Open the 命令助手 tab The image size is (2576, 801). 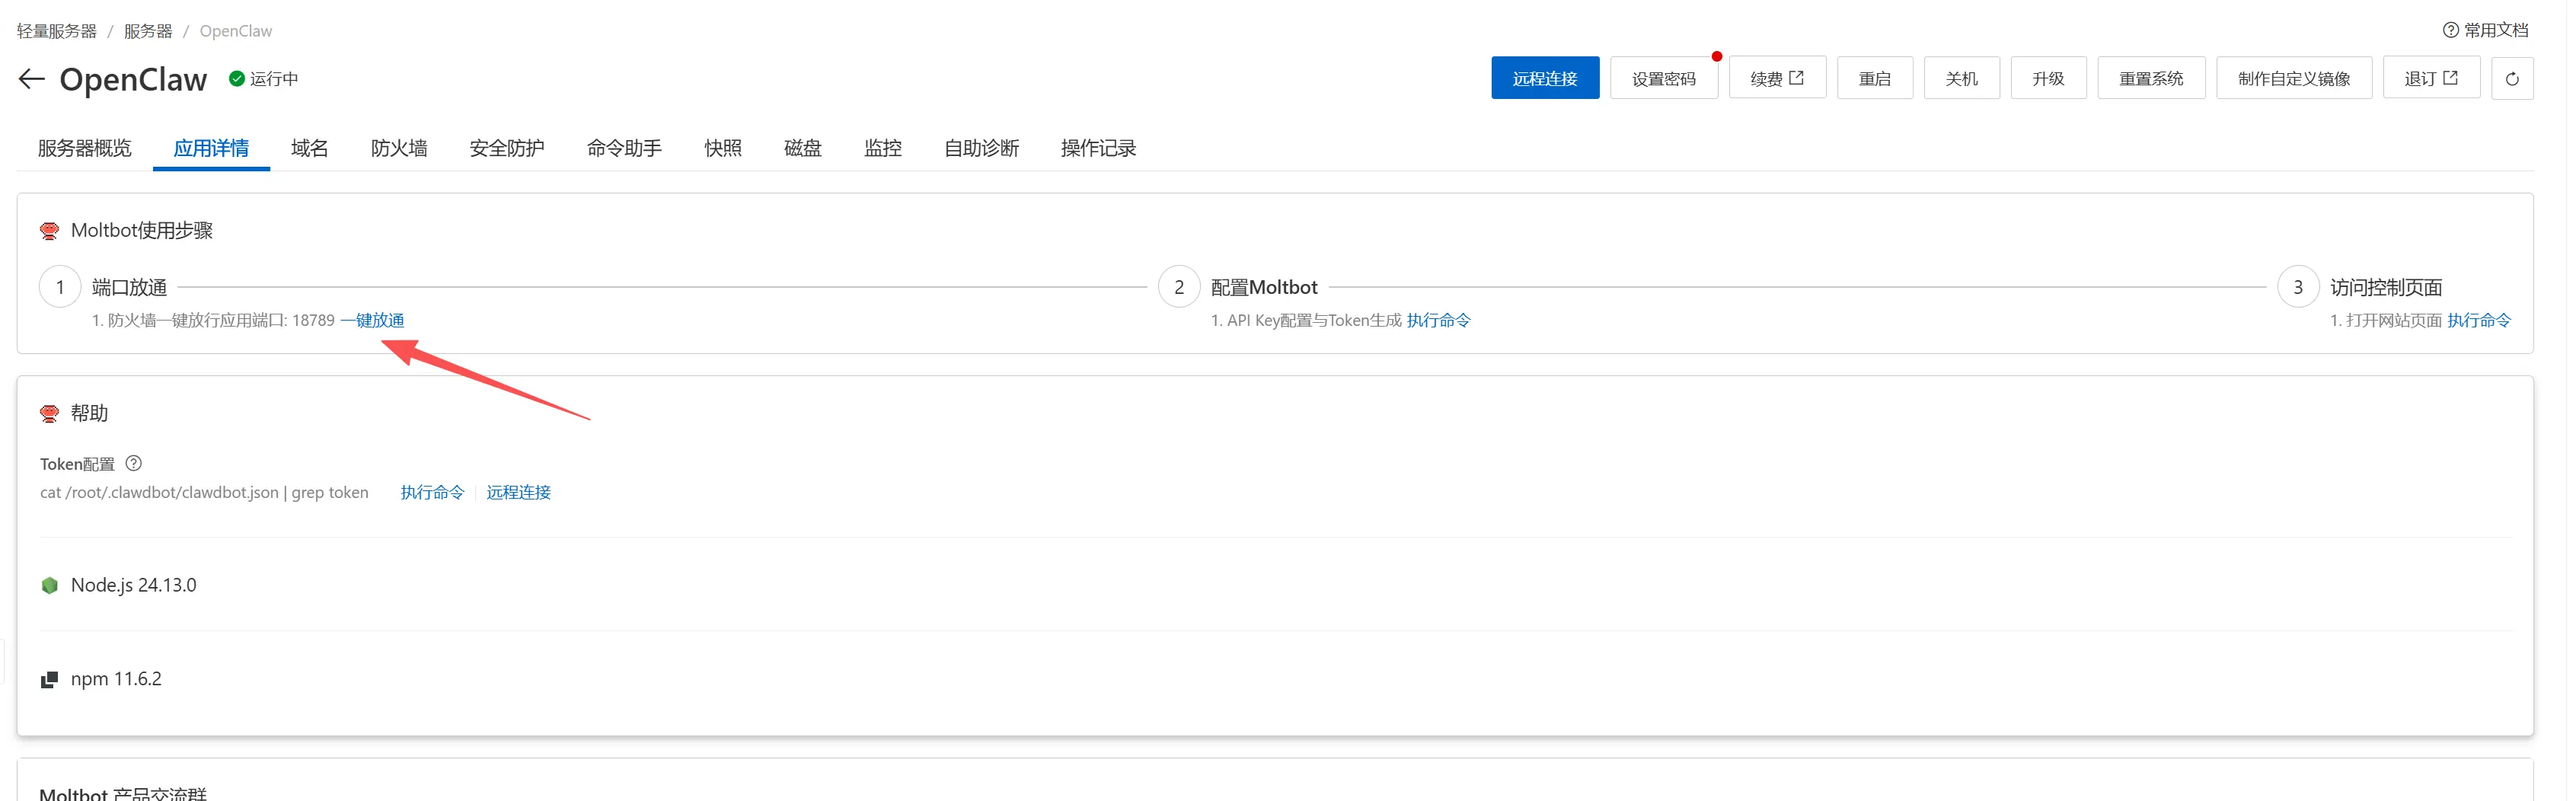(x=624, y=148)
